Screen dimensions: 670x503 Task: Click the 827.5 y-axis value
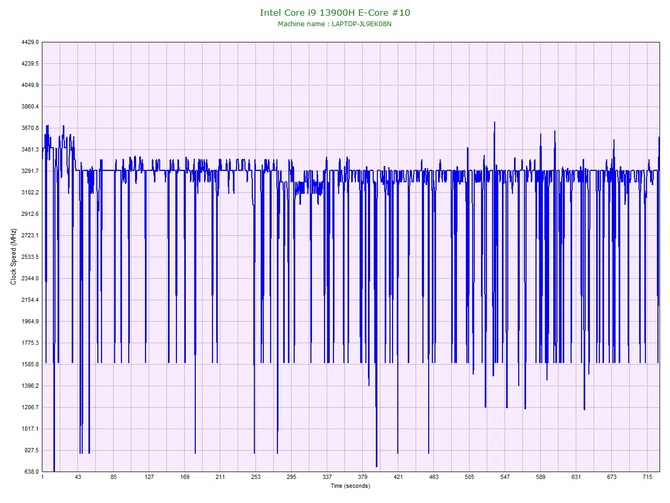pos(31,450)
